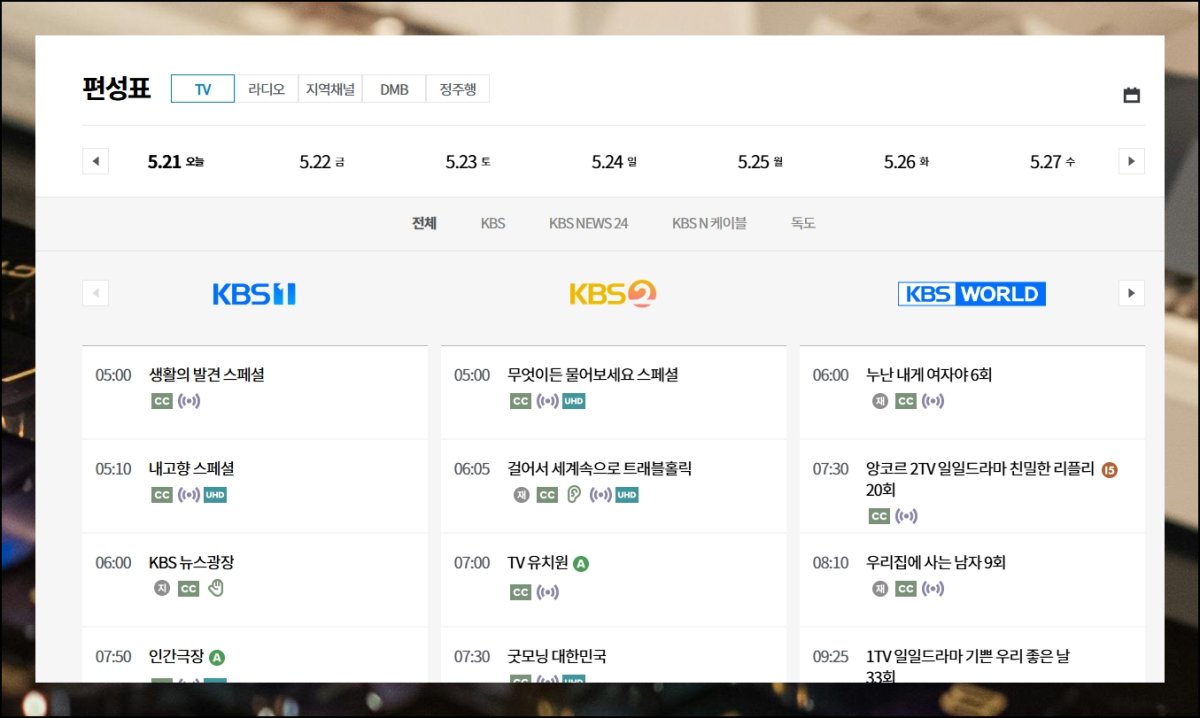Switch to the DMB tab
1200x718 pixels.
click(394, 89)
